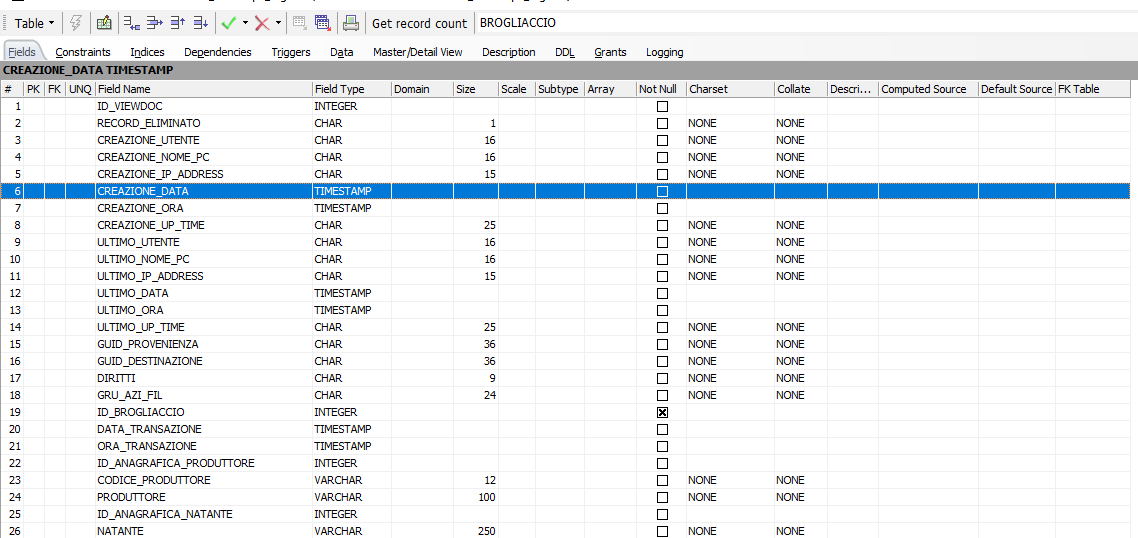
Task: Click the move field up icon
Action: (x=178, y=23)
